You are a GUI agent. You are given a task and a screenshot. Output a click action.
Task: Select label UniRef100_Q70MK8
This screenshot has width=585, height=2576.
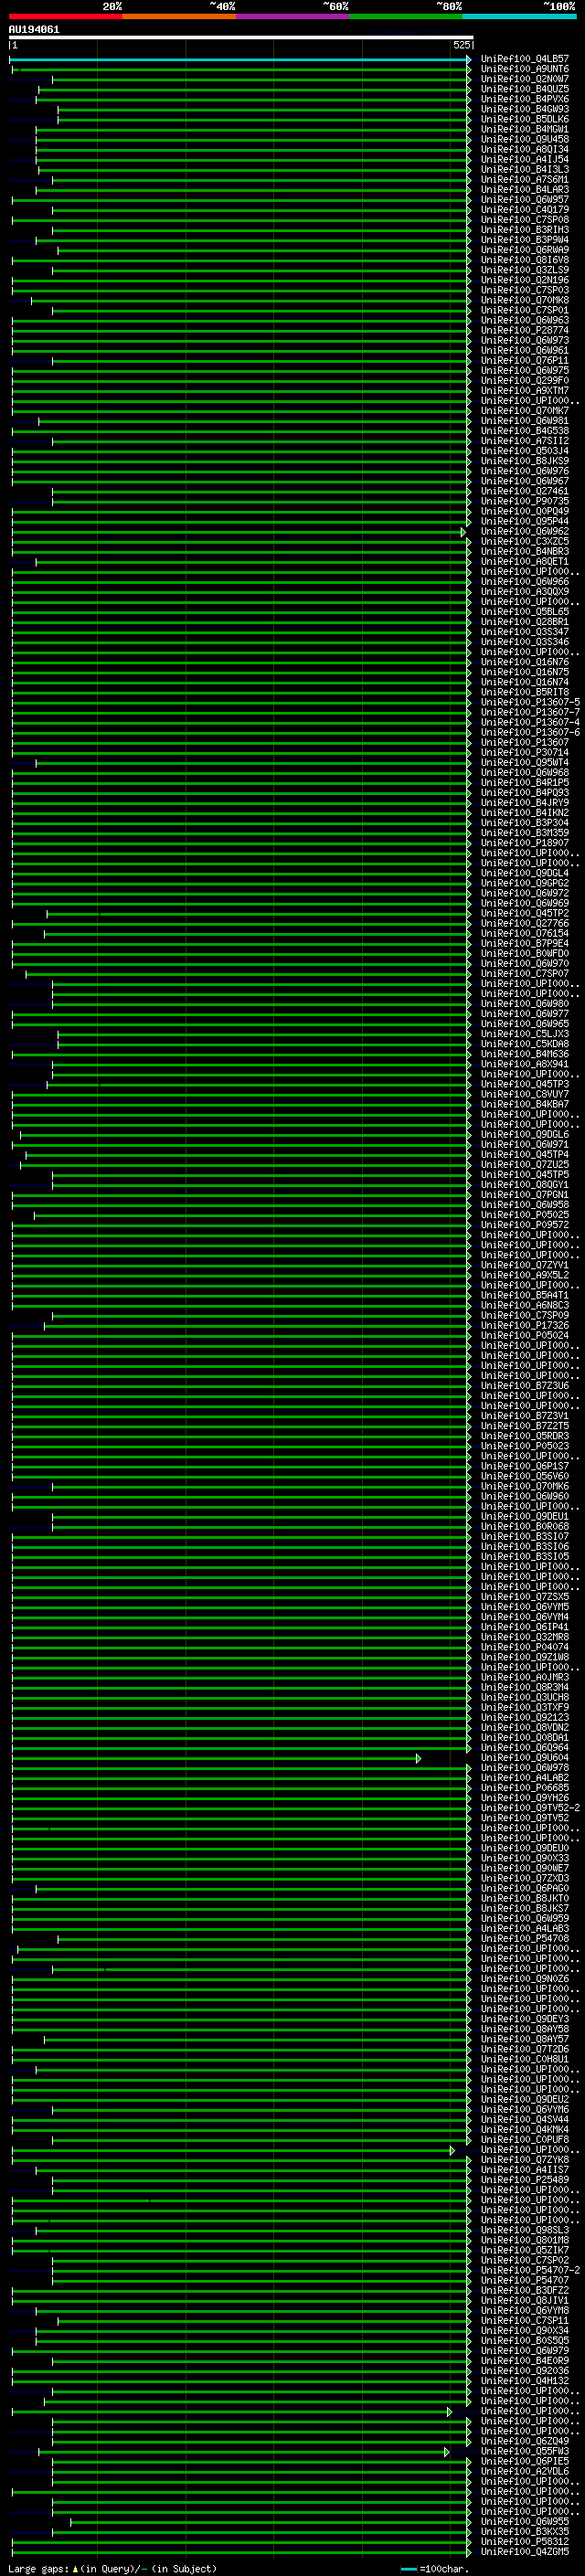524,300
